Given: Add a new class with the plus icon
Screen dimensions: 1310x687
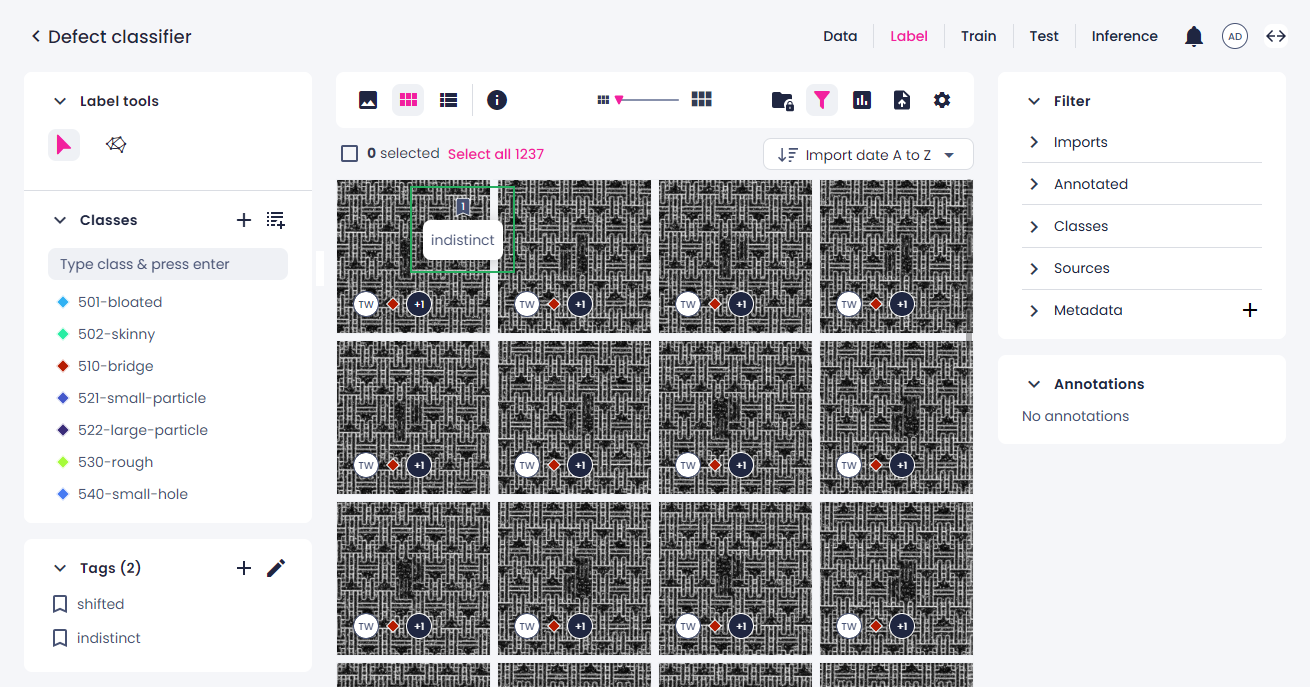Looking at the screenshot, I should click(244, 220).
